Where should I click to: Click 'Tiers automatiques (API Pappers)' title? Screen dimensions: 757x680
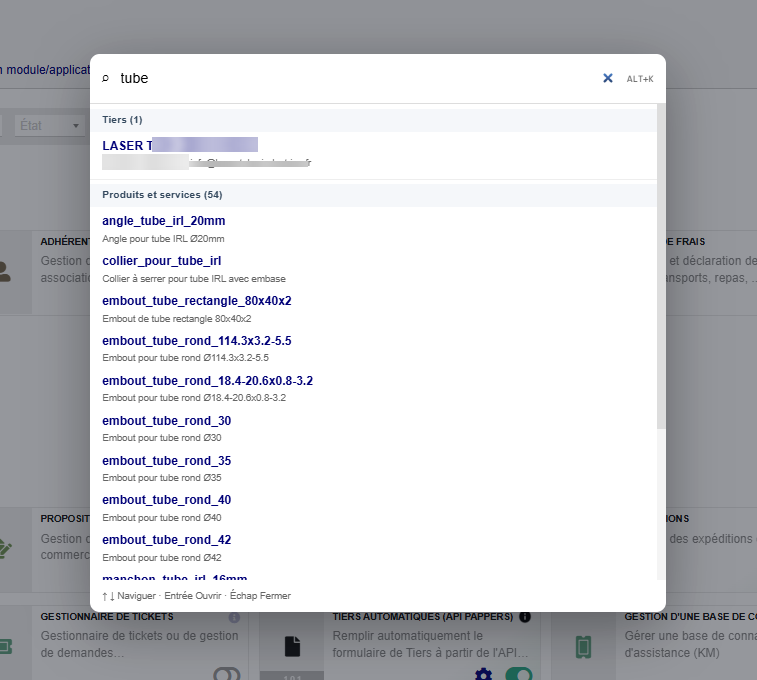coord(423,617)
